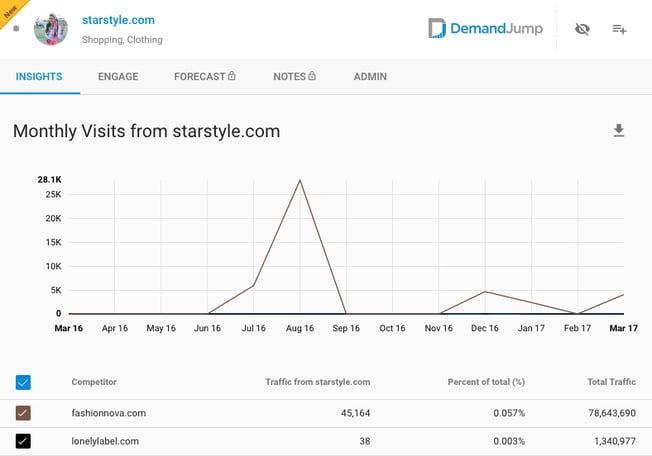652x456 pixels.
Task: Click the 0.003% percent value
Action: [x=509, y=441]
